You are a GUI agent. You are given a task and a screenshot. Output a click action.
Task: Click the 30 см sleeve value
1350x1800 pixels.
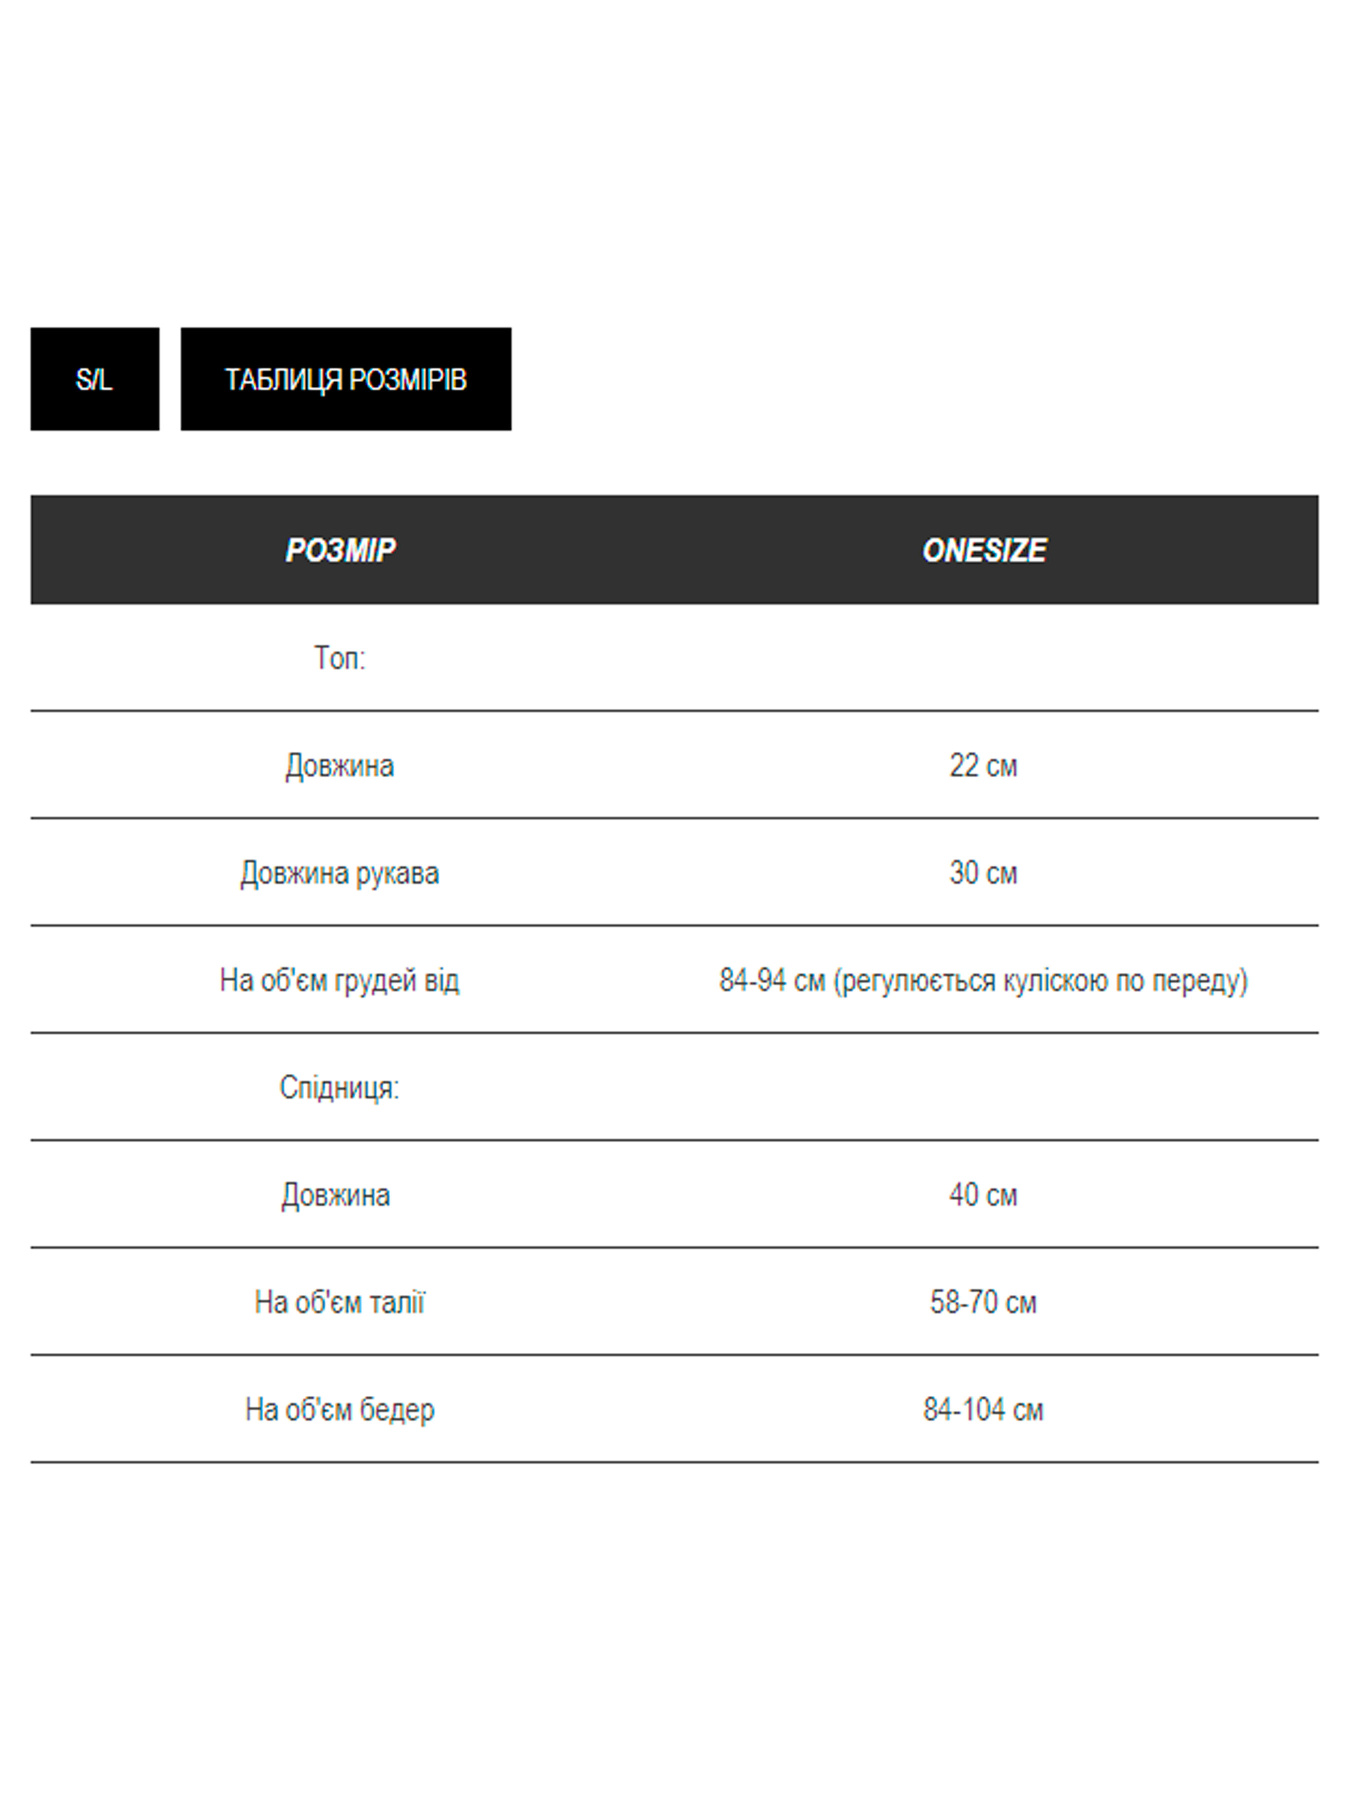click(x=983, y=873)
